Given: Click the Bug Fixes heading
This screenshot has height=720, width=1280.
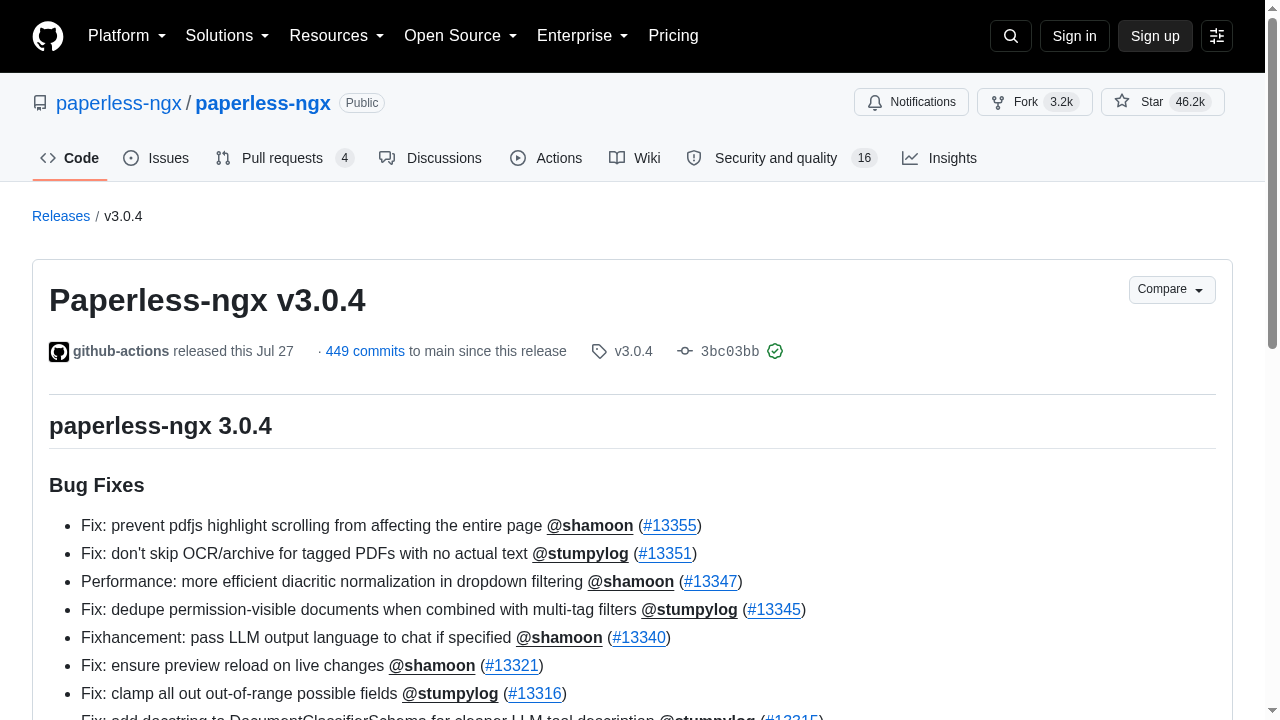Looking at the screenshot, I should pos(97,485).
